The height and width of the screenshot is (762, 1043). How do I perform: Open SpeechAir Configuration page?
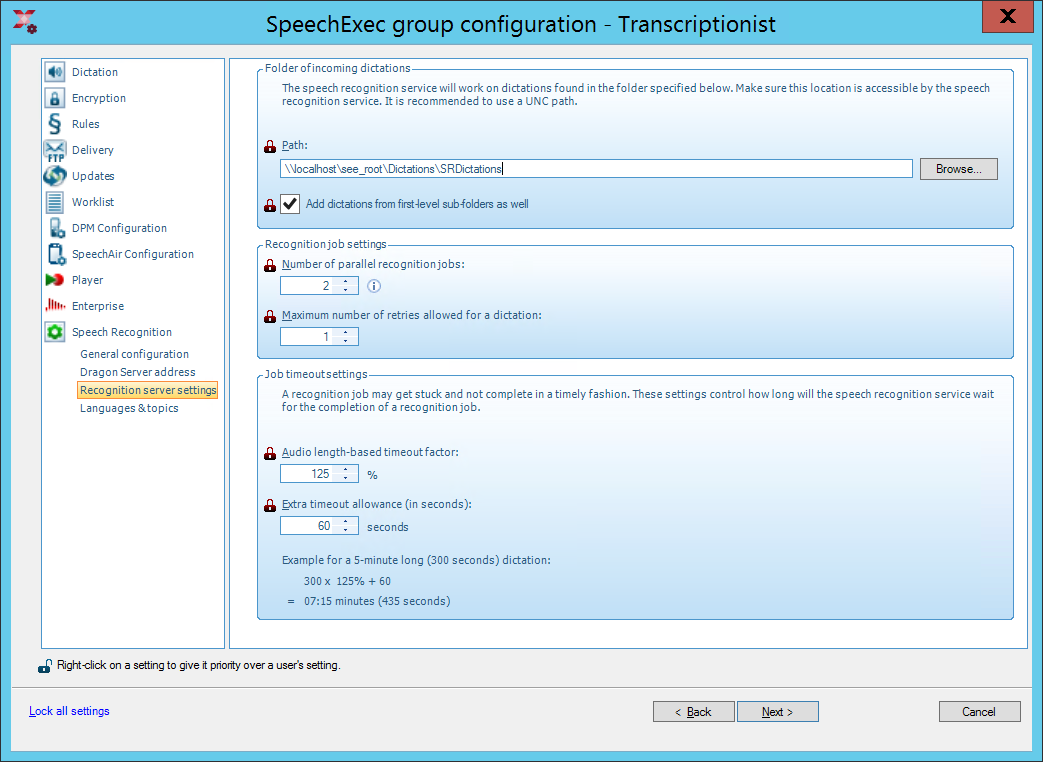pos(133,253)
